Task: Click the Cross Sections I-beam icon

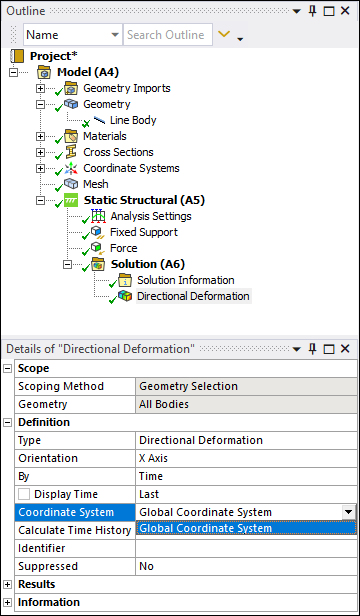Action: coord(71,152)
